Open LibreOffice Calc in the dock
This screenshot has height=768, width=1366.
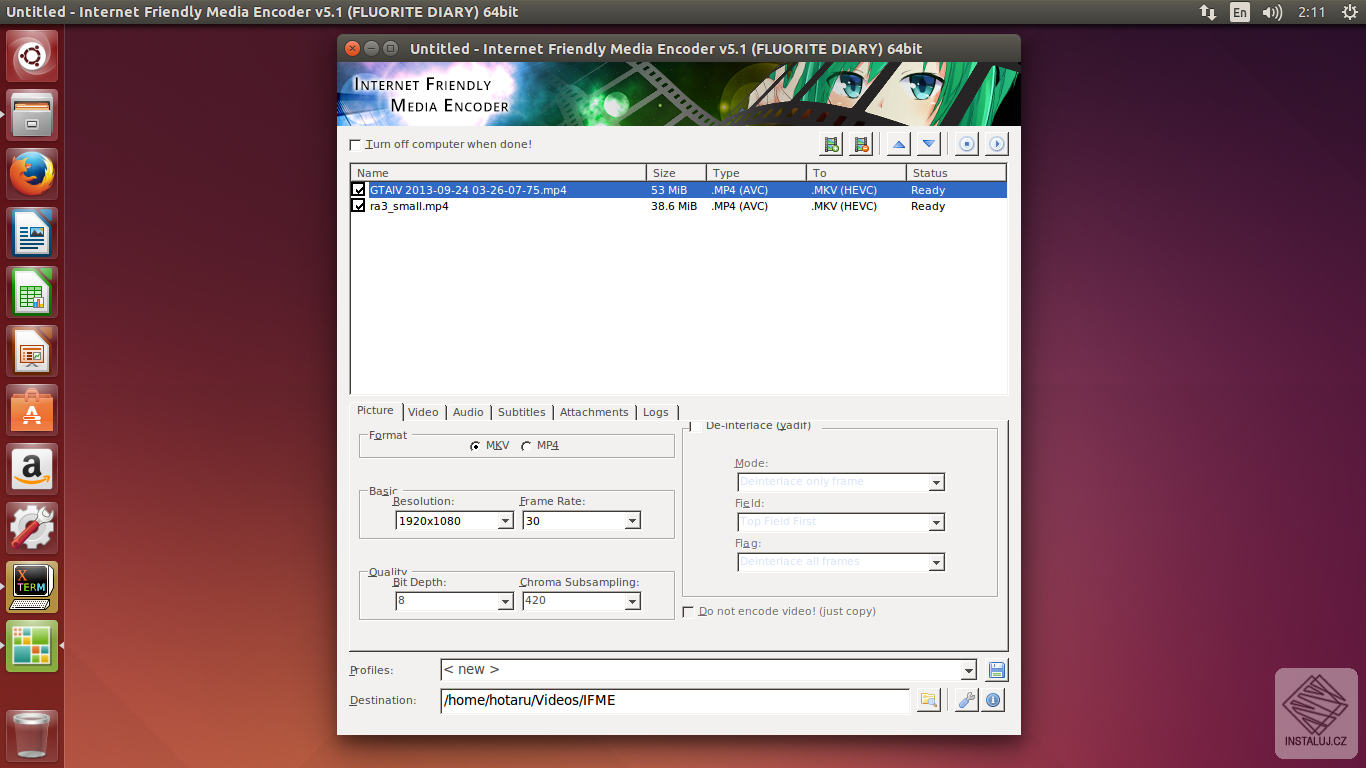tap(33, 292)
